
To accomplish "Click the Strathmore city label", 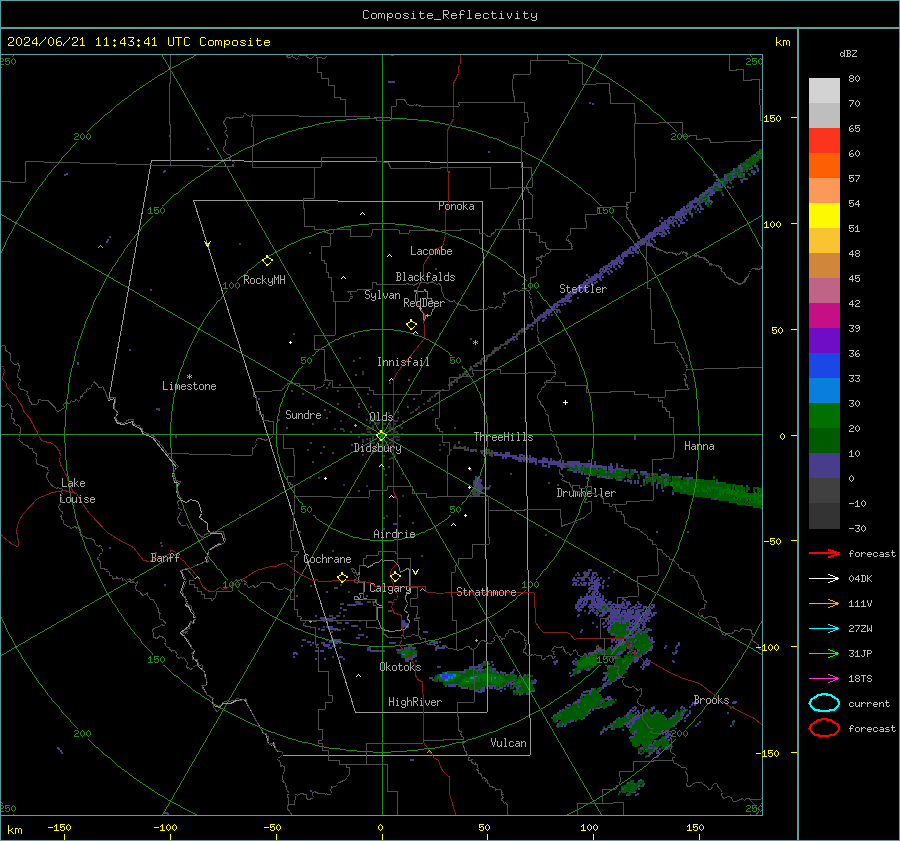I will point(486,592).
